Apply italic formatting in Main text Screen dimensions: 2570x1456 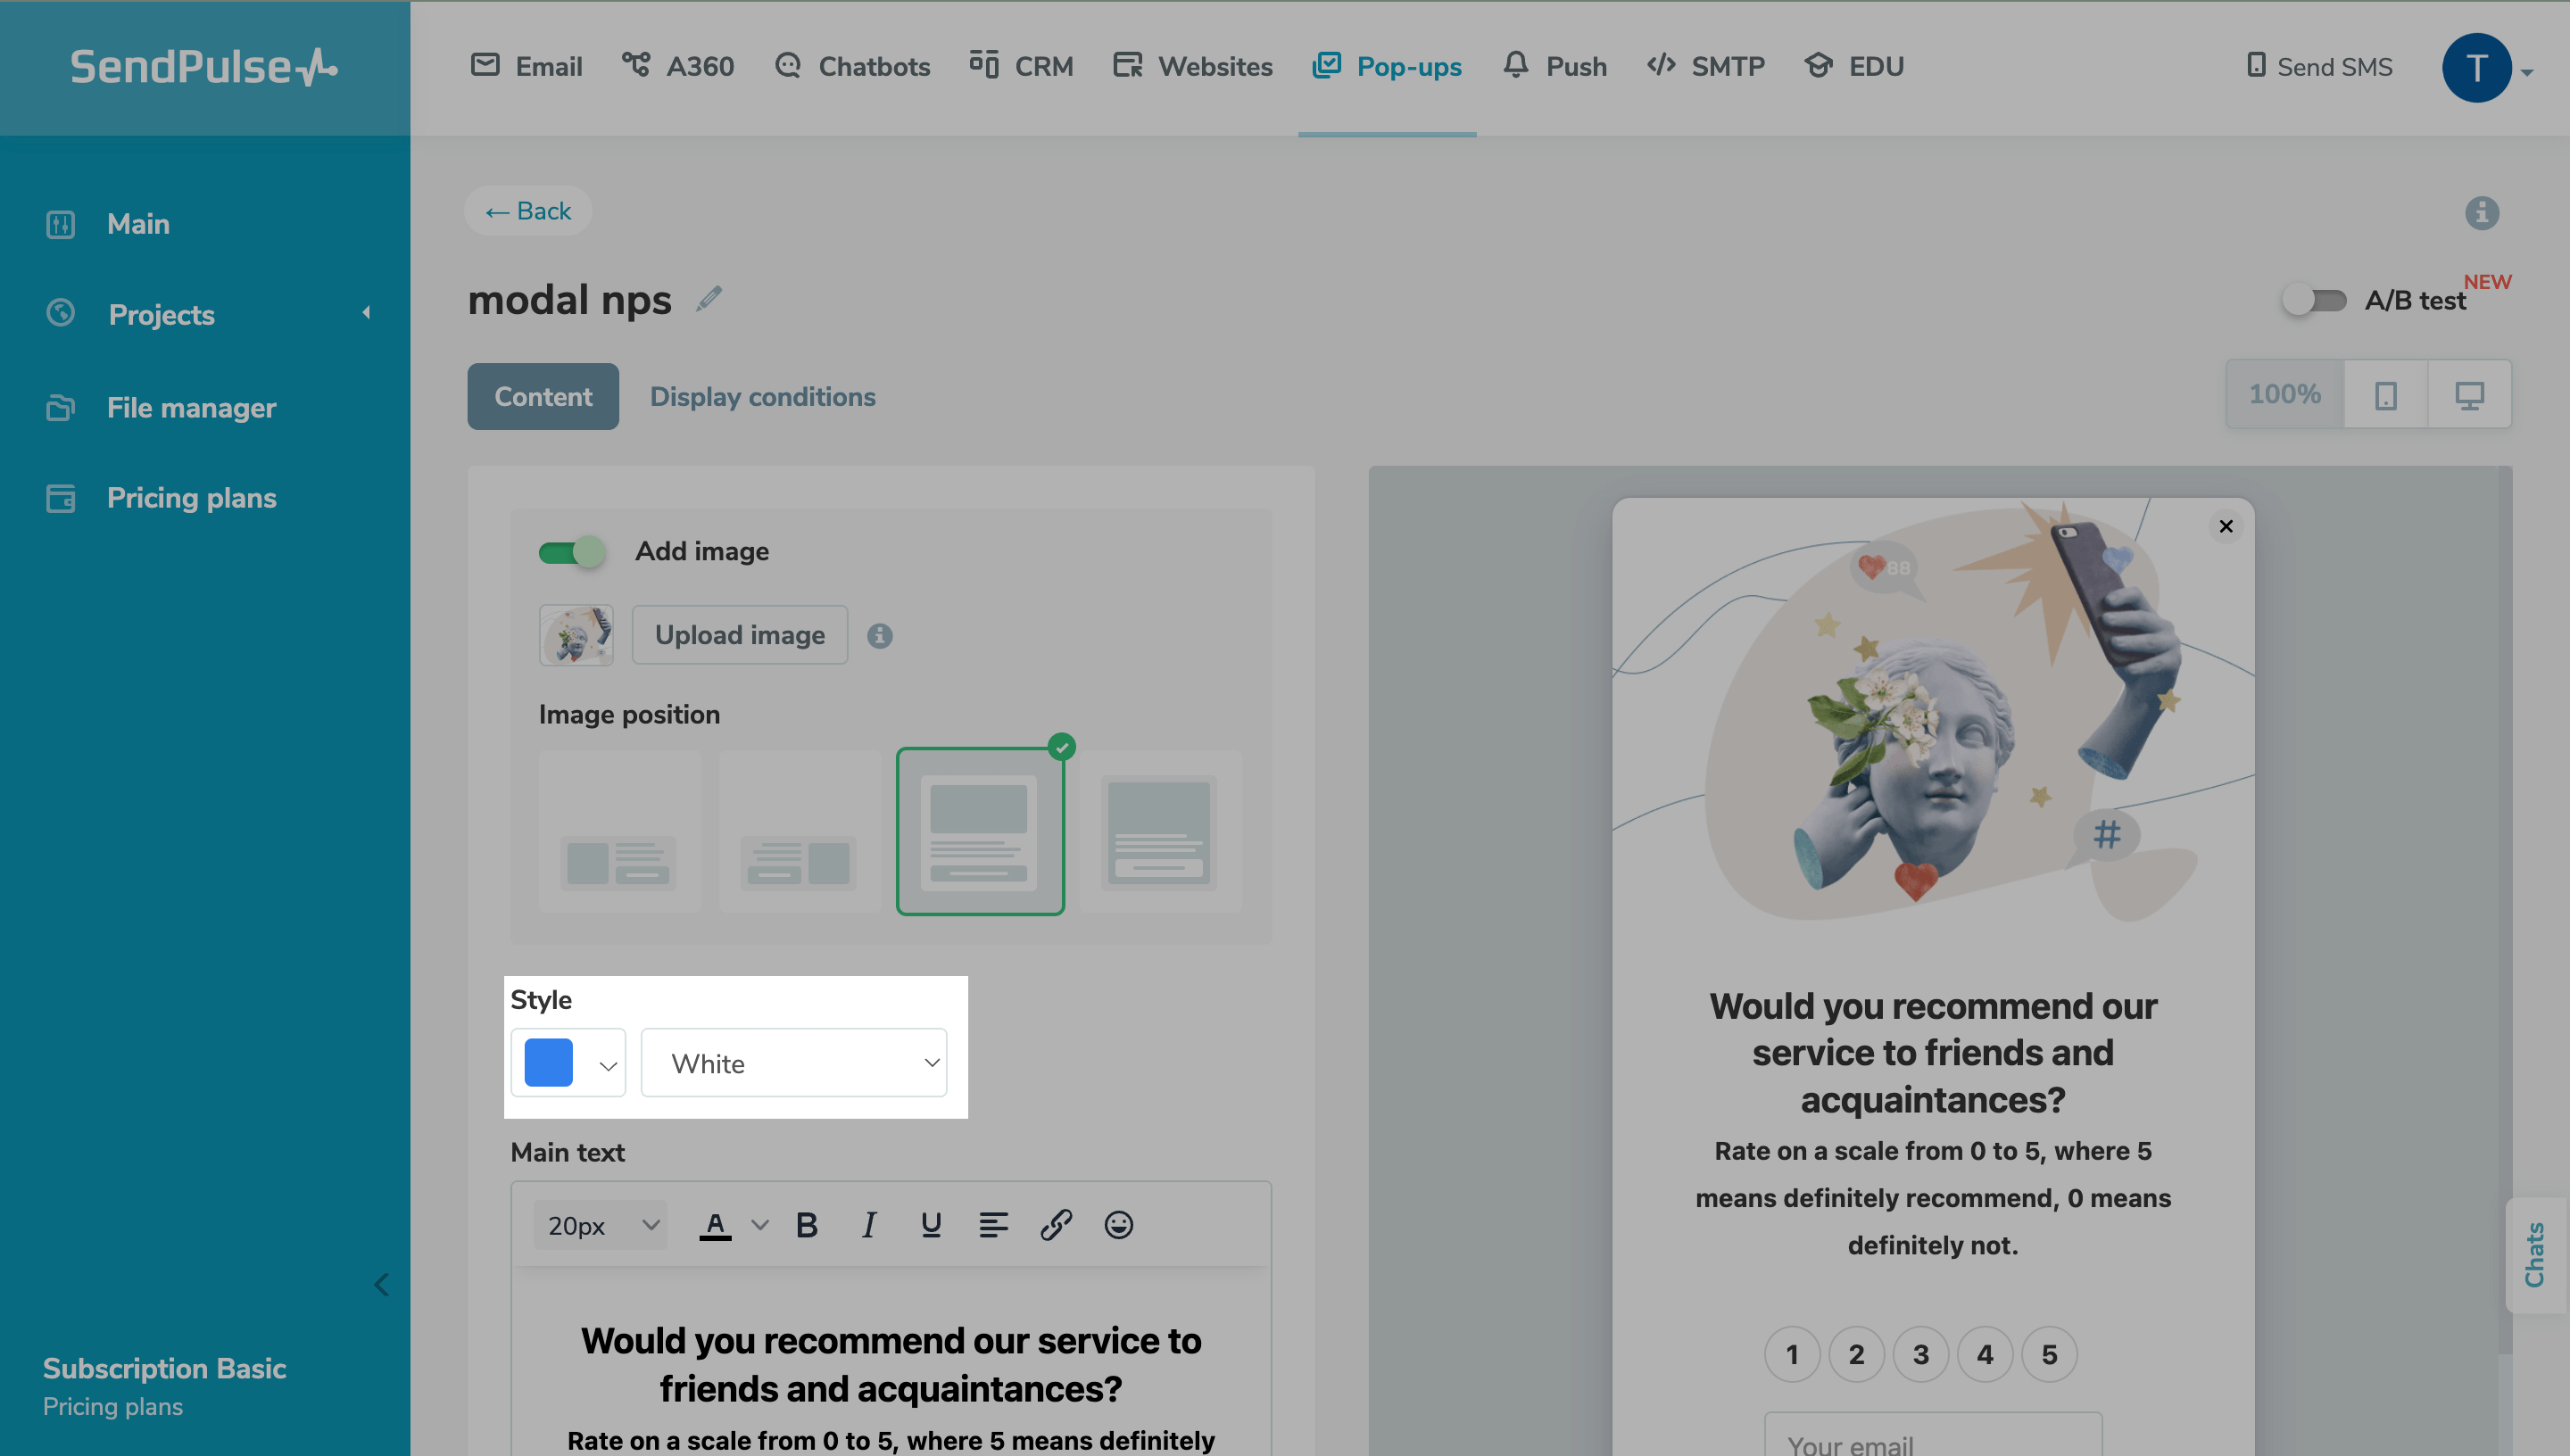coord(868,1225)
